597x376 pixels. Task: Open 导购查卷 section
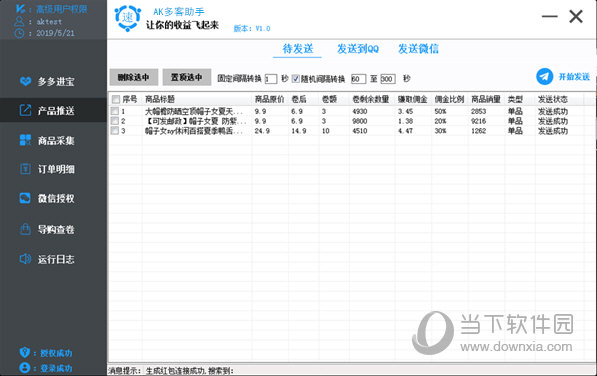(x=53, y=229)
